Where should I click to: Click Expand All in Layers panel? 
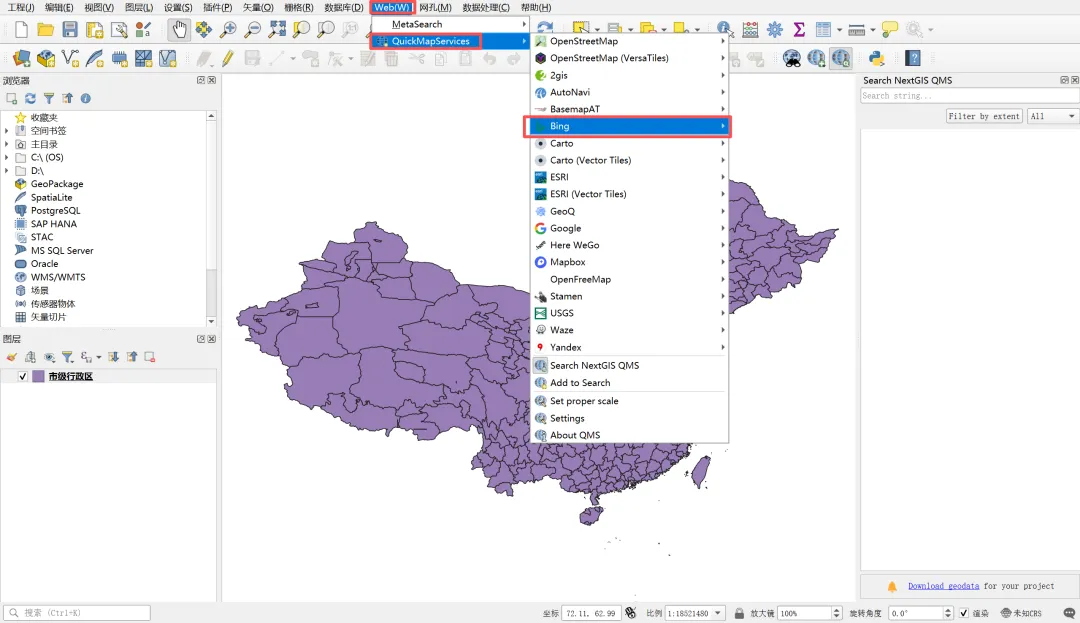(x=114, y=357)
